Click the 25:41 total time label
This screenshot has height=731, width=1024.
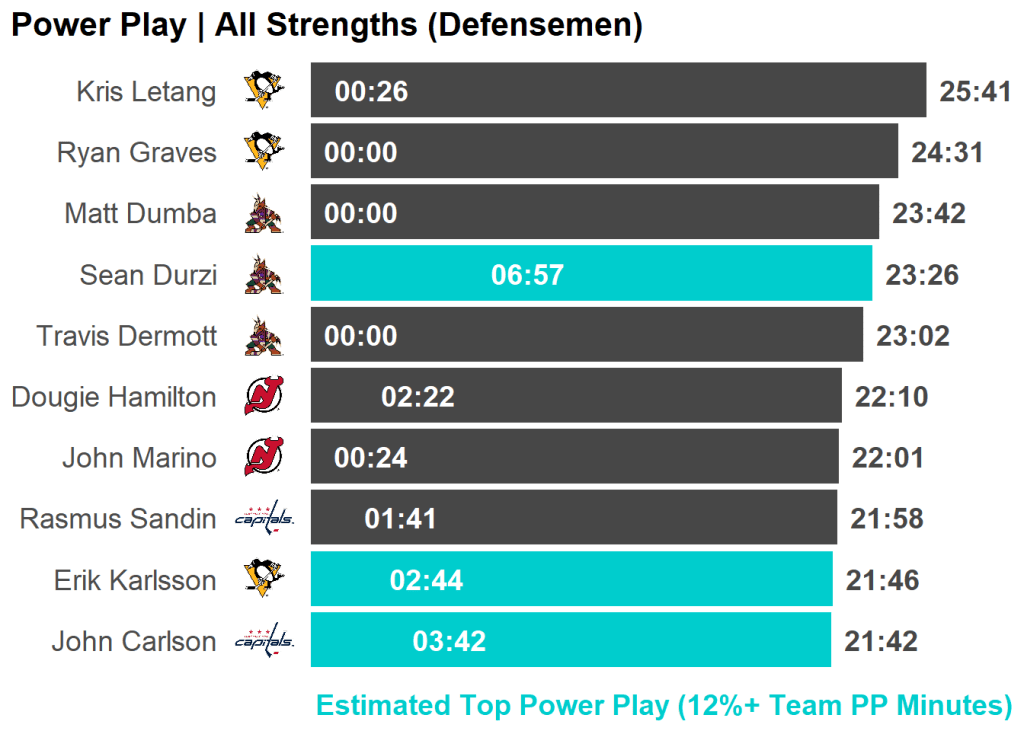[x=976, y=92]
